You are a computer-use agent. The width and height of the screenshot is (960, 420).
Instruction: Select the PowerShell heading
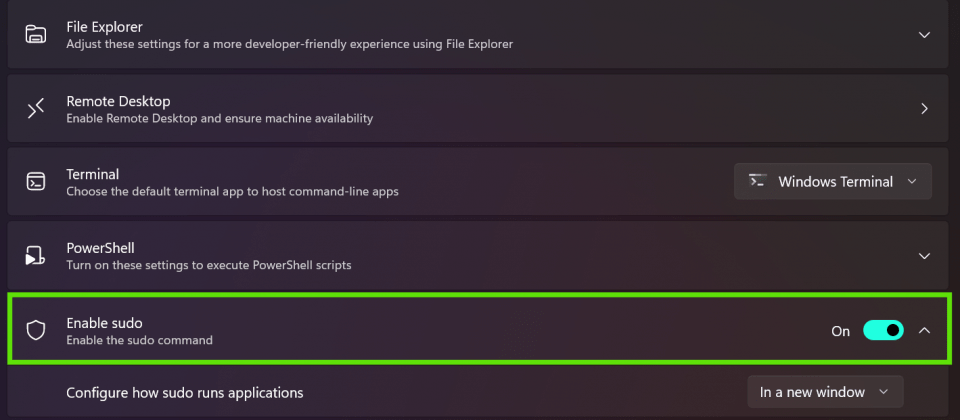coord(100,248)
